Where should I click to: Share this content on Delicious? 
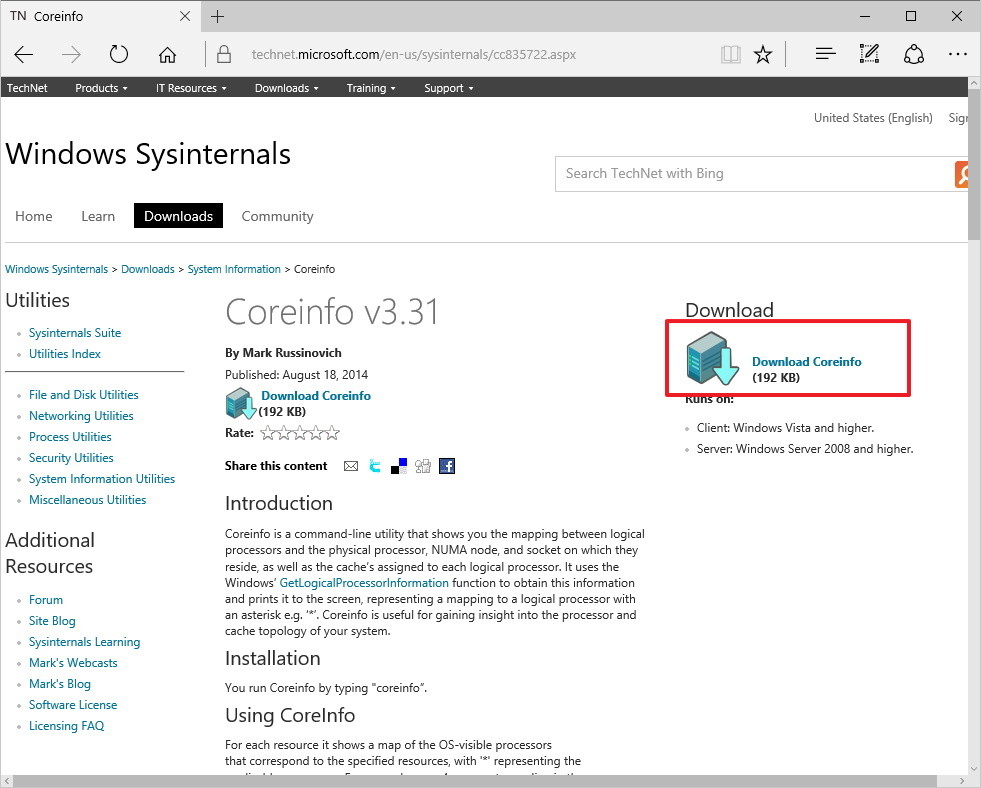click(398, 465)
